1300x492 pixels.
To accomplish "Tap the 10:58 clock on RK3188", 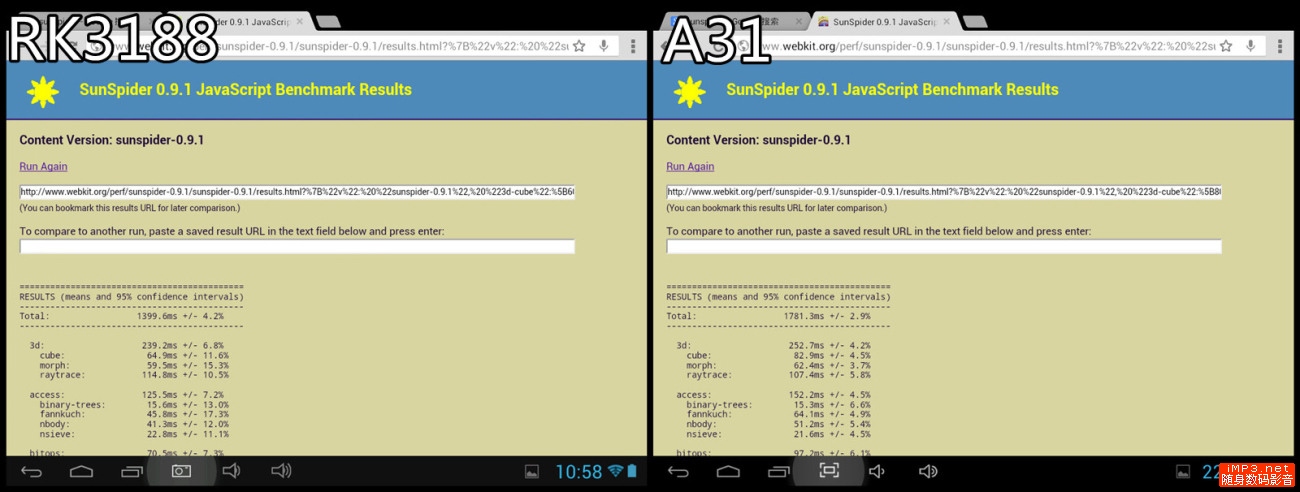I will click(x=578, y=471).
